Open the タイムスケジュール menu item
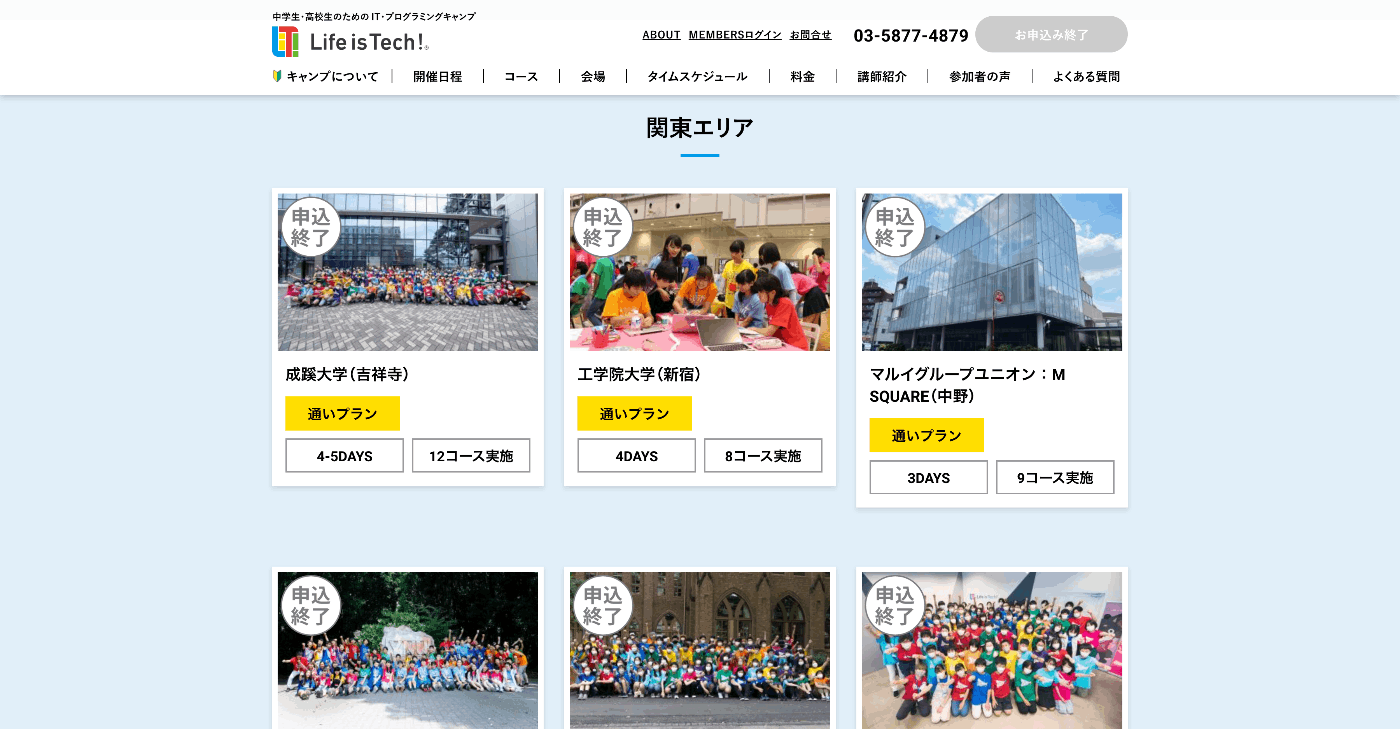This screenshot has width=1400, height=729. (x=697, y=76)
